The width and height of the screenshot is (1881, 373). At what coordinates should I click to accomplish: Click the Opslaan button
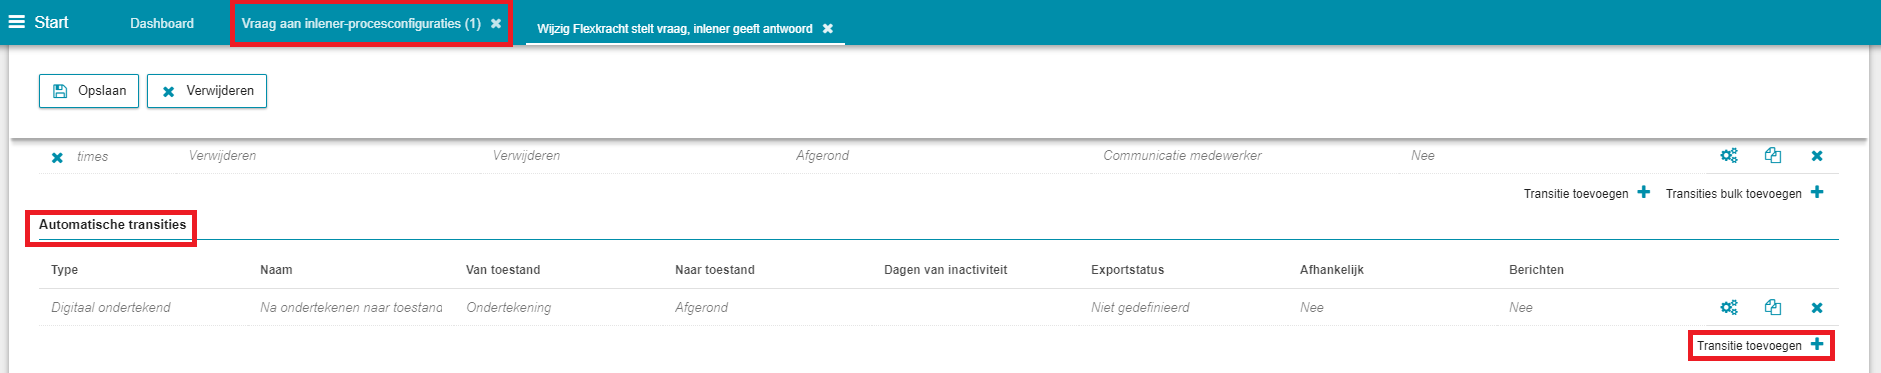pyautogui.click(x=89, y=91)
